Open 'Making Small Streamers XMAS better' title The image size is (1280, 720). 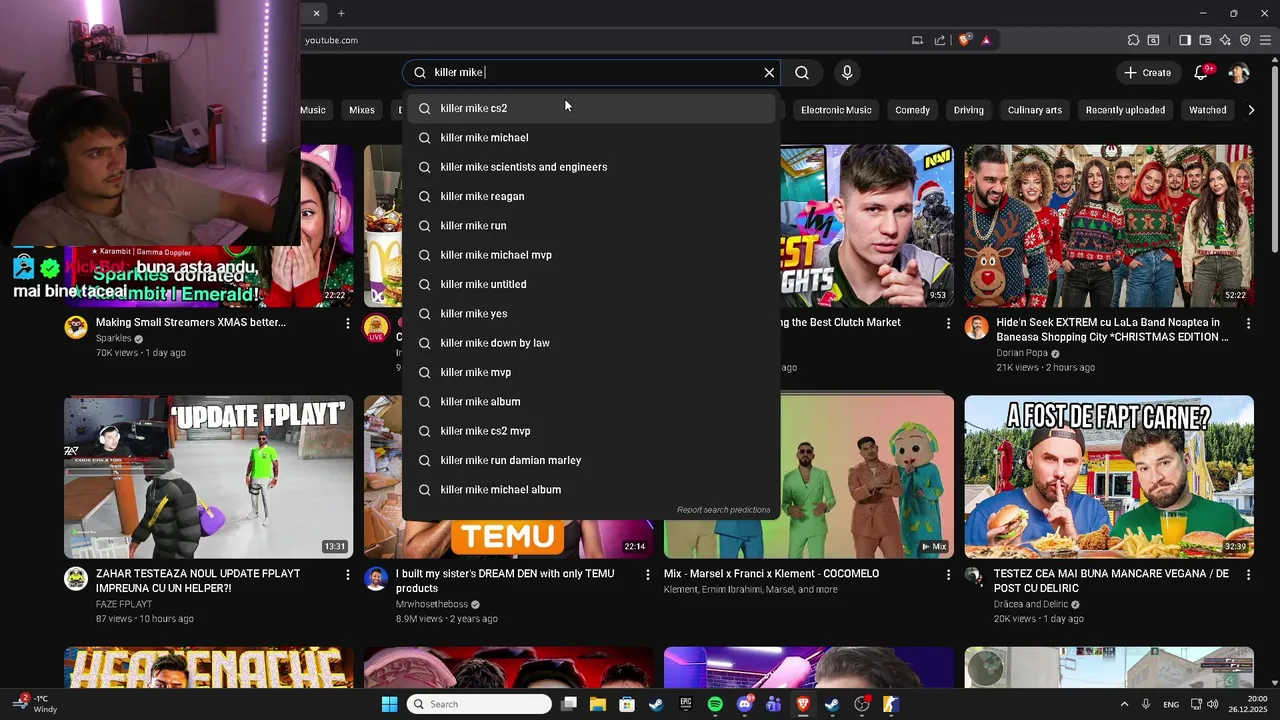[x=191, y=322]
